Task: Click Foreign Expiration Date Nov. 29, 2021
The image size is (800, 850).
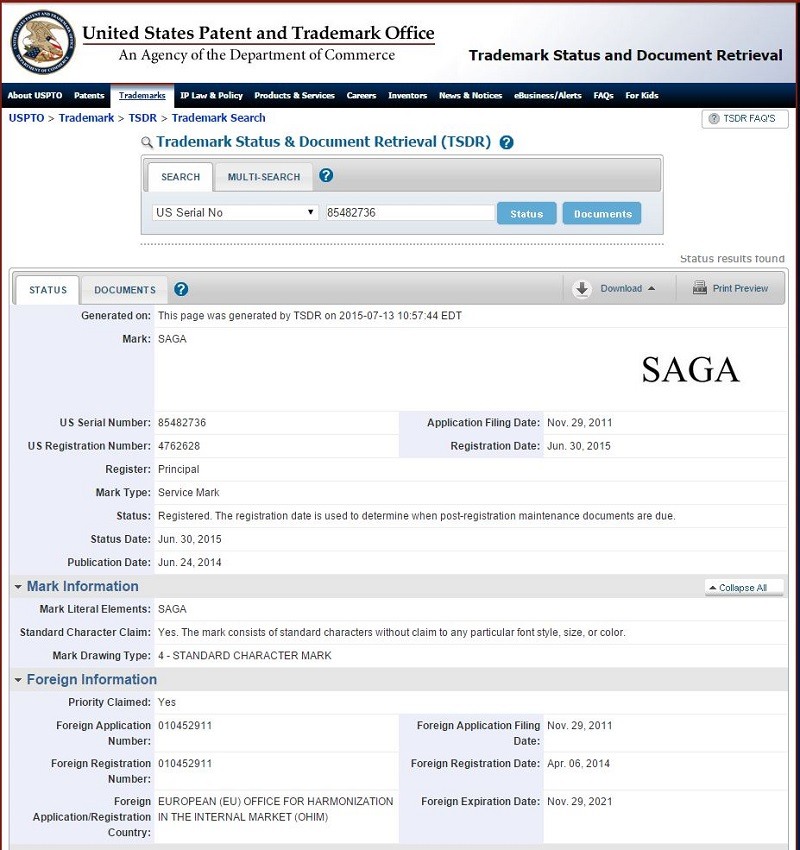Action: (x=579, y=802)
